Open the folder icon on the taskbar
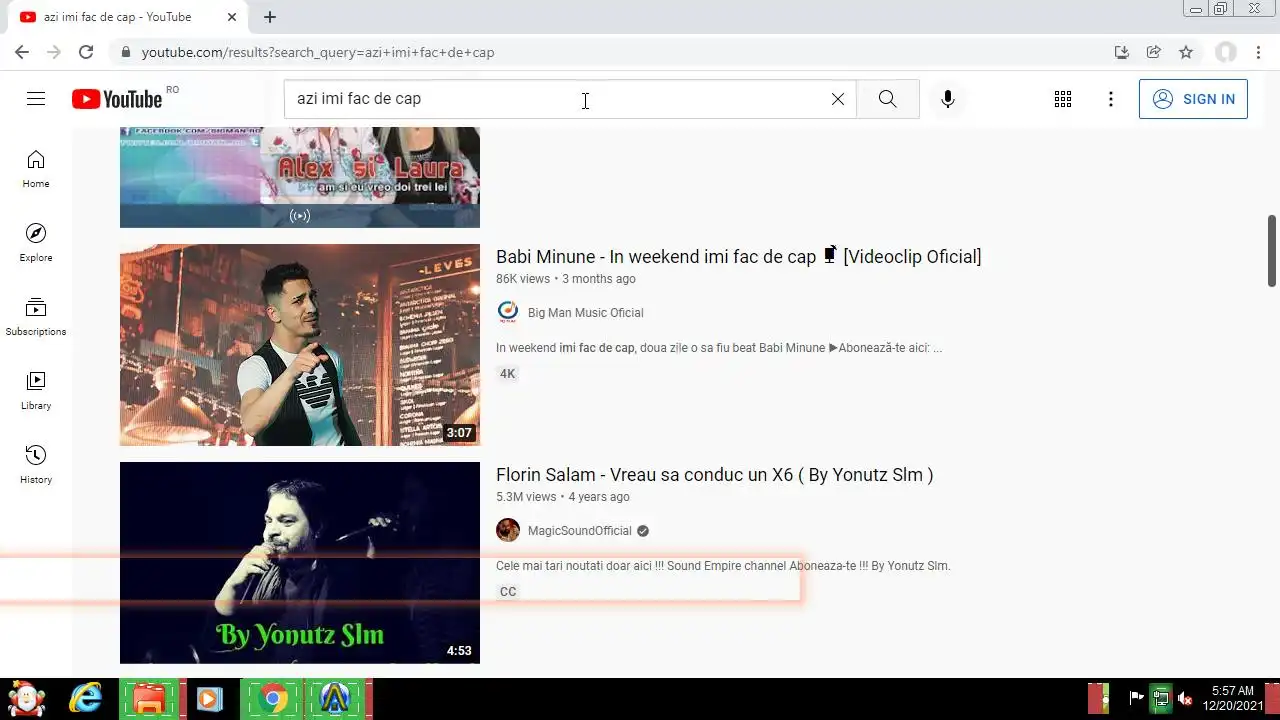This screenshot has width=1280, height=720. [149, 698]
